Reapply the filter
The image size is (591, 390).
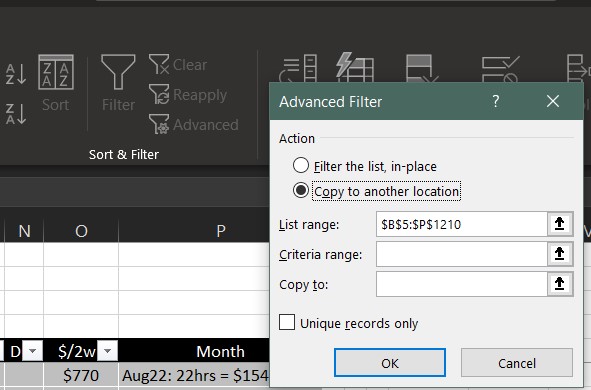[188, 95]
